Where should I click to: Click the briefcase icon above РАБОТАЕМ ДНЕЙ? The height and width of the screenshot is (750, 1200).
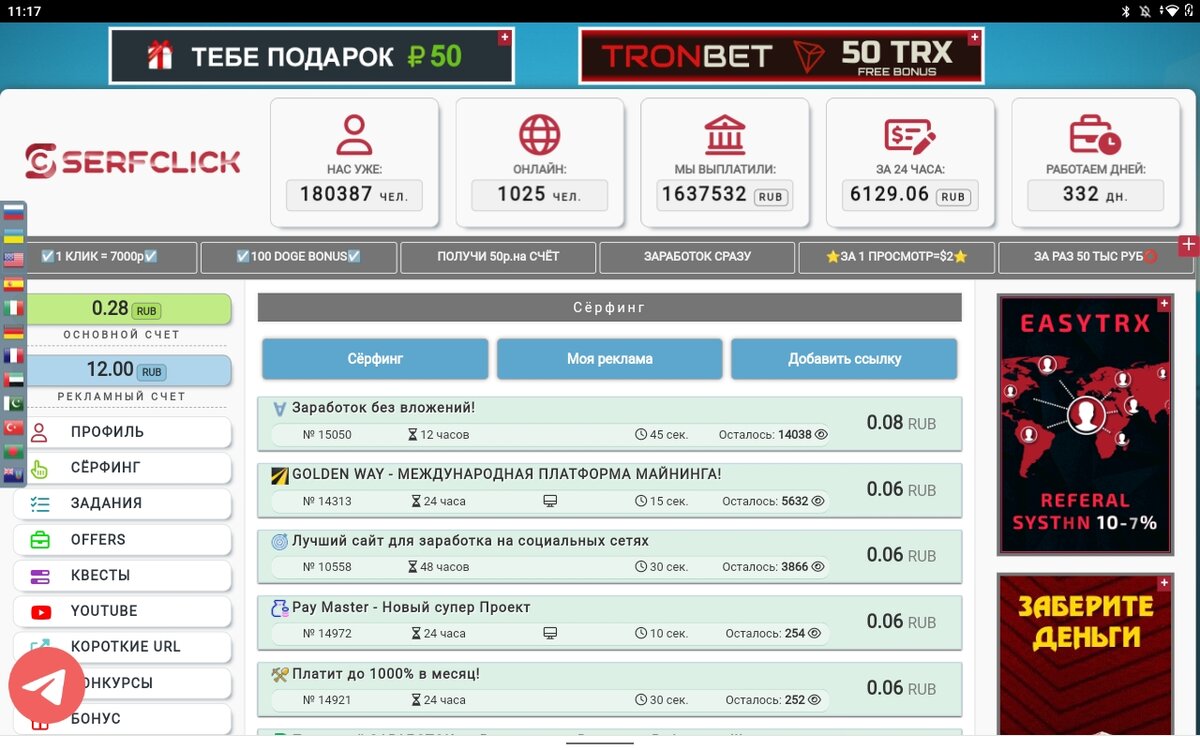pyautogui.click(x=1095, y=134)
